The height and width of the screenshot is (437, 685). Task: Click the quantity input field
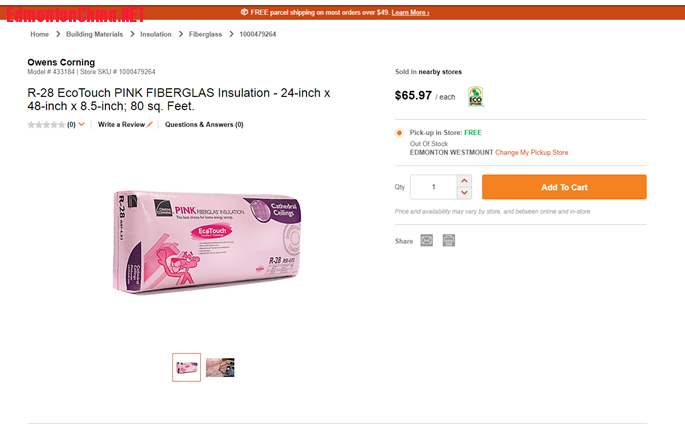pos(434,187)
